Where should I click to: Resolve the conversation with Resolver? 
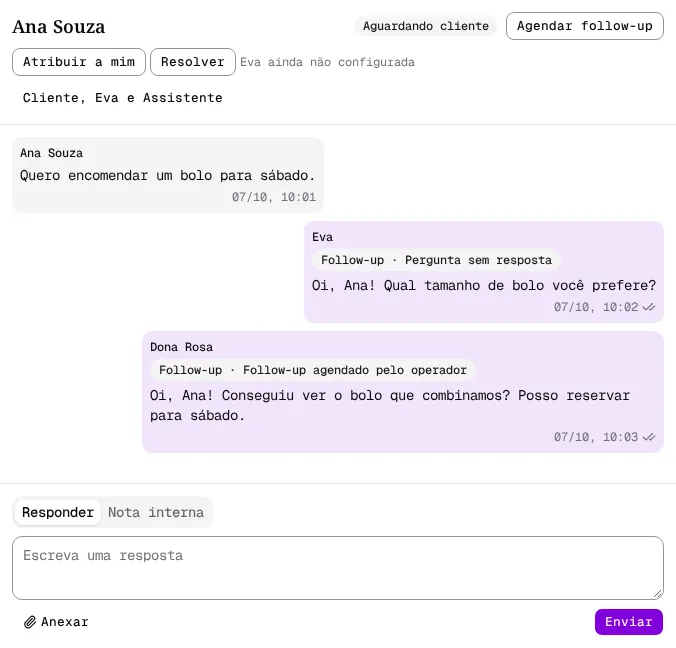(193, 62)
